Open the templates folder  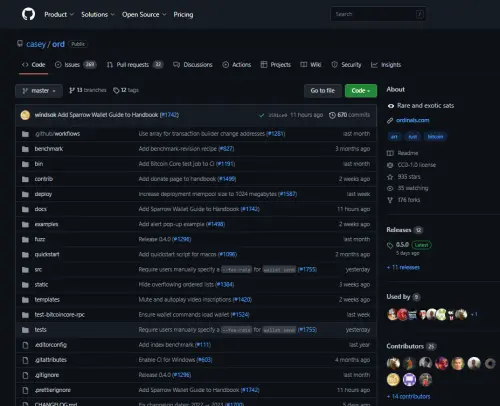[47, 300]
